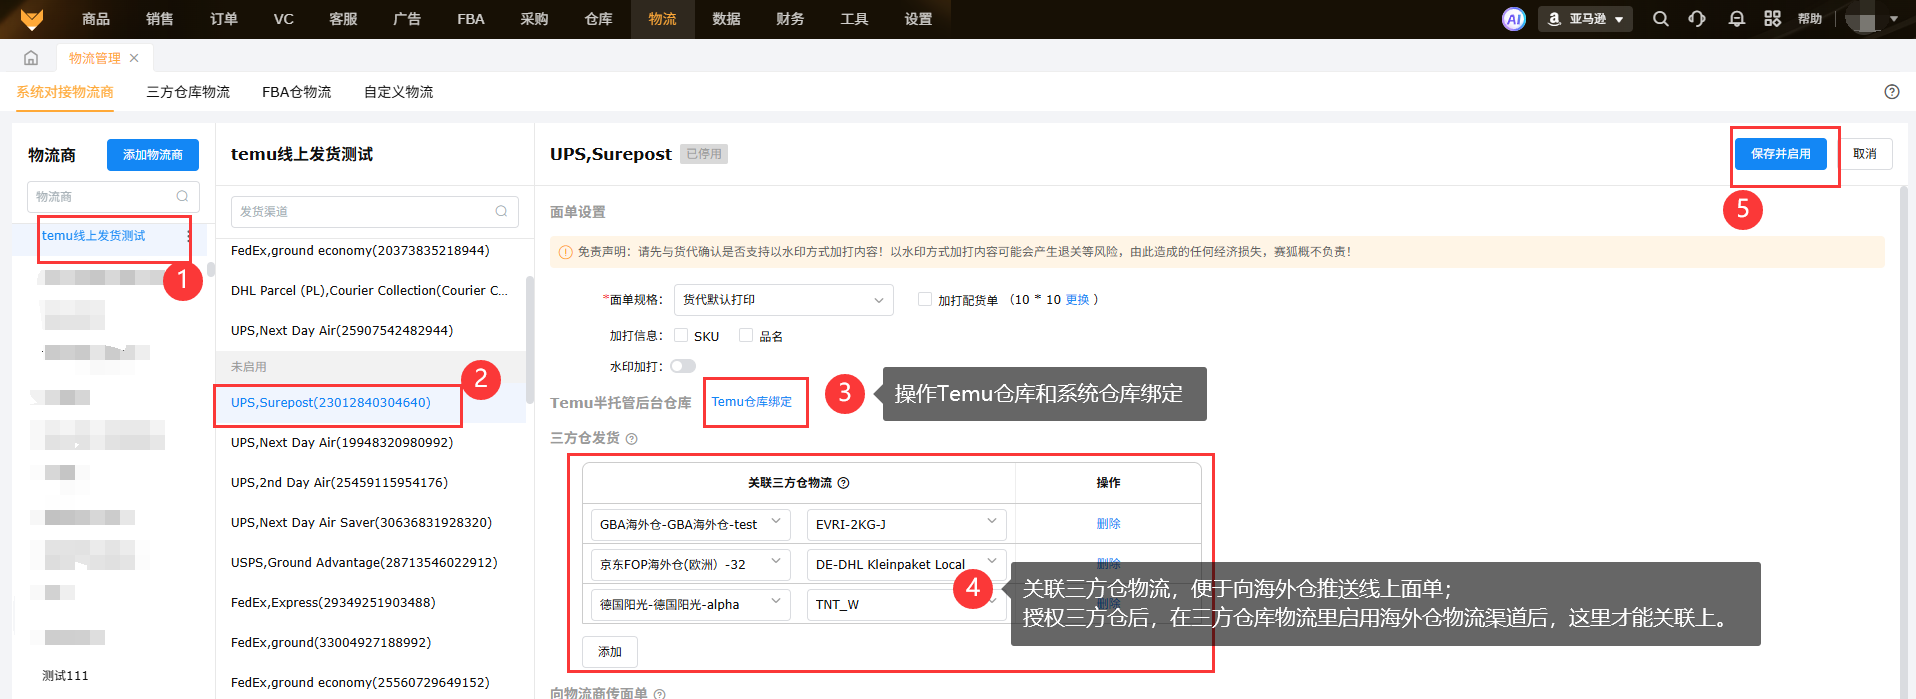Check the 加打配货单 checkbox
The width and height of the screenshot is (1916, 699).
click(925, 299)
